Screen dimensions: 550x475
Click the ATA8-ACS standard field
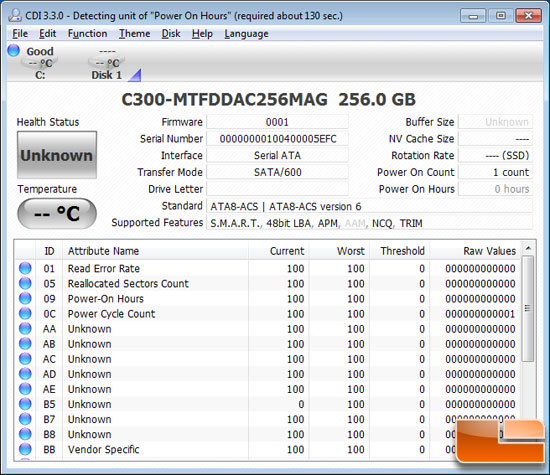[369, 206]
